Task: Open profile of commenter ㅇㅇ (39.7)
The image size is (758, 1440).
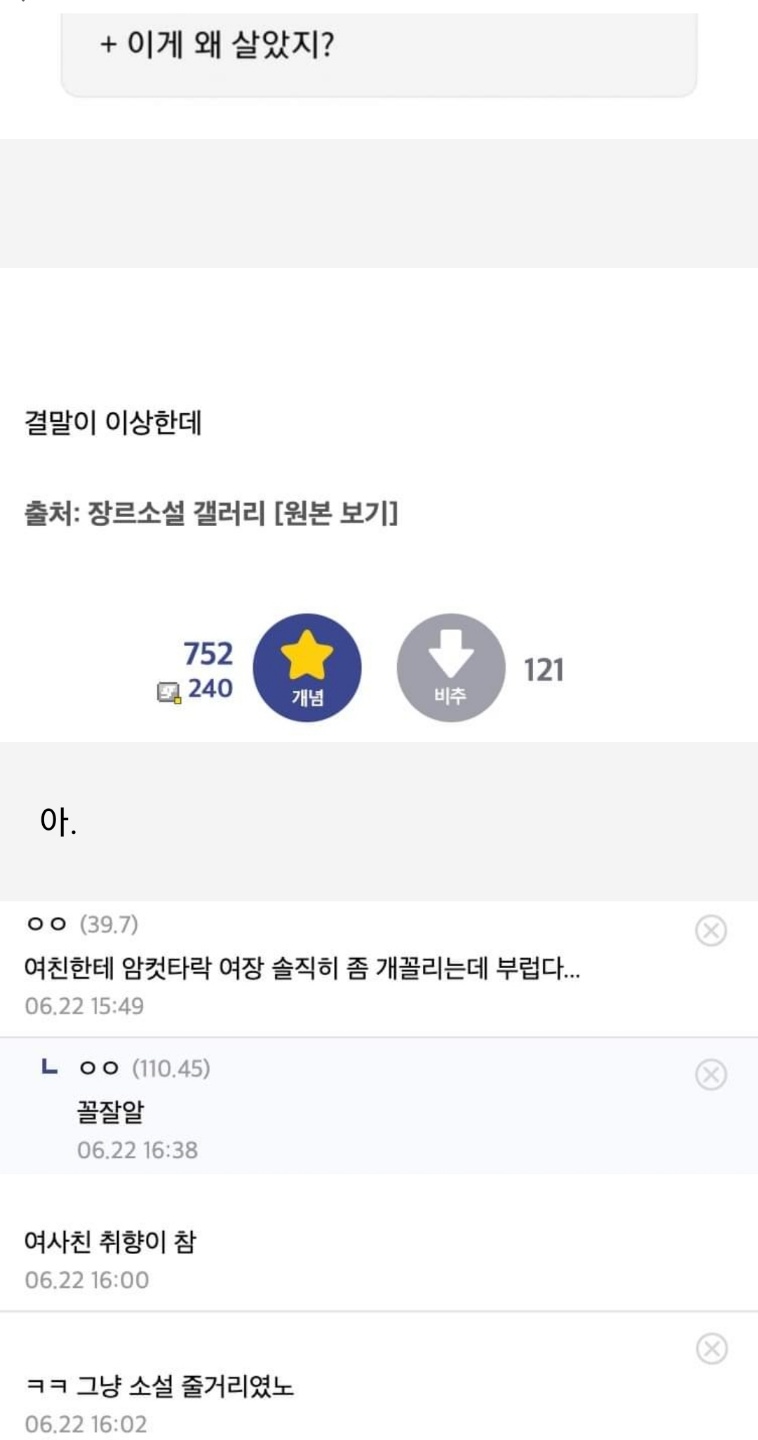Action: click(82, 925)
